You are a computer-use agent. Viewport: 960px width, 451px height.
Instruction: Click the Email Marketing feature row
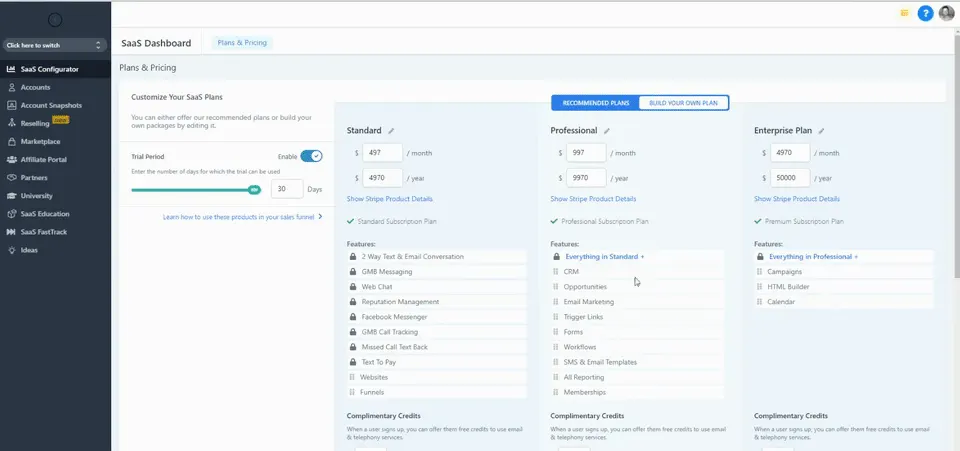coord(637,302)
